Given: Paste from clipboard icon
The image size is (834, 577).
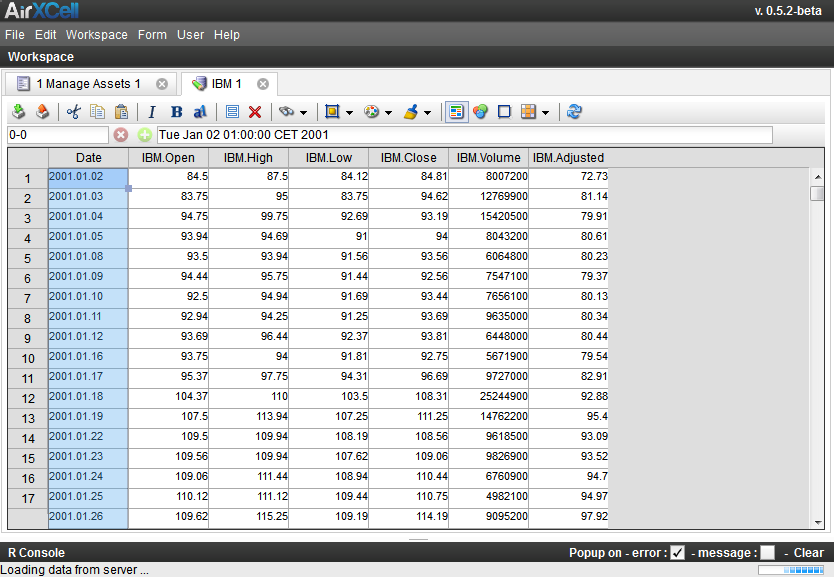Looking at the screenshot, I should pos(122,112).
